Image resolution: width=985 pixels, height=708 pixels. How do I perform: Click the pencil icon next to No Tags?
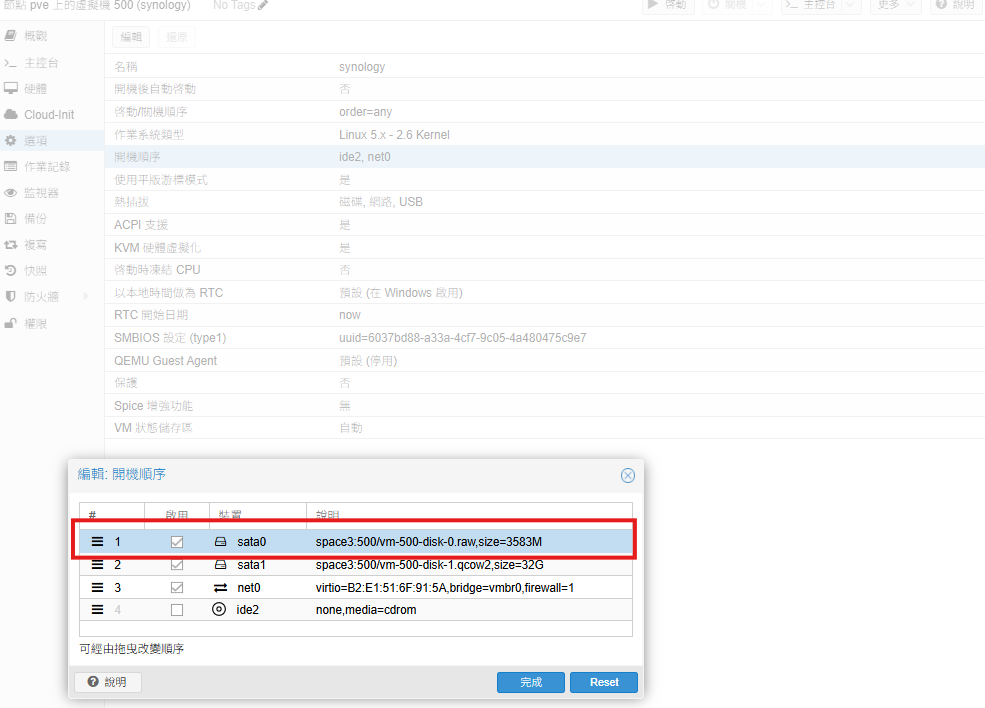coord(263,6)
